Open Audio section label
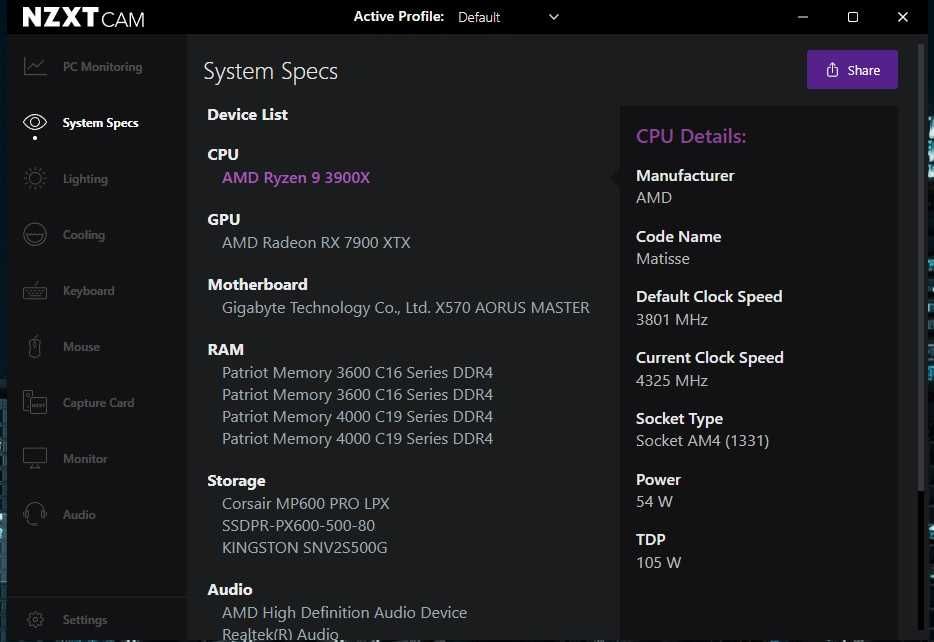 pyautogui.click(x=79, y=515)
